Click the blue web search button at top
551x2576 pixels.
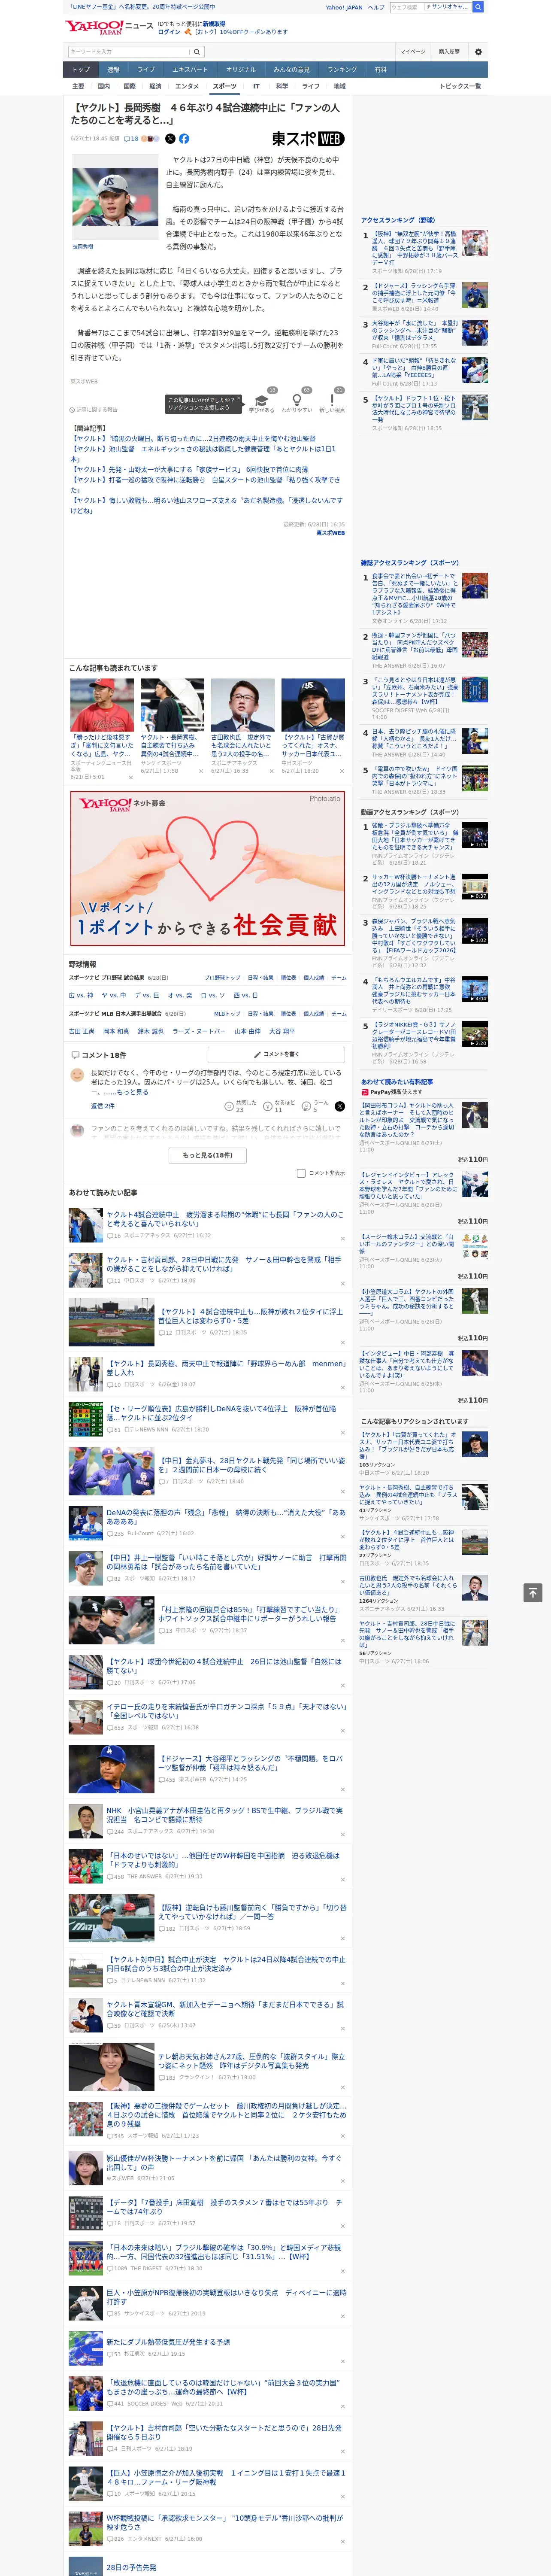click(x=478, y=7)
